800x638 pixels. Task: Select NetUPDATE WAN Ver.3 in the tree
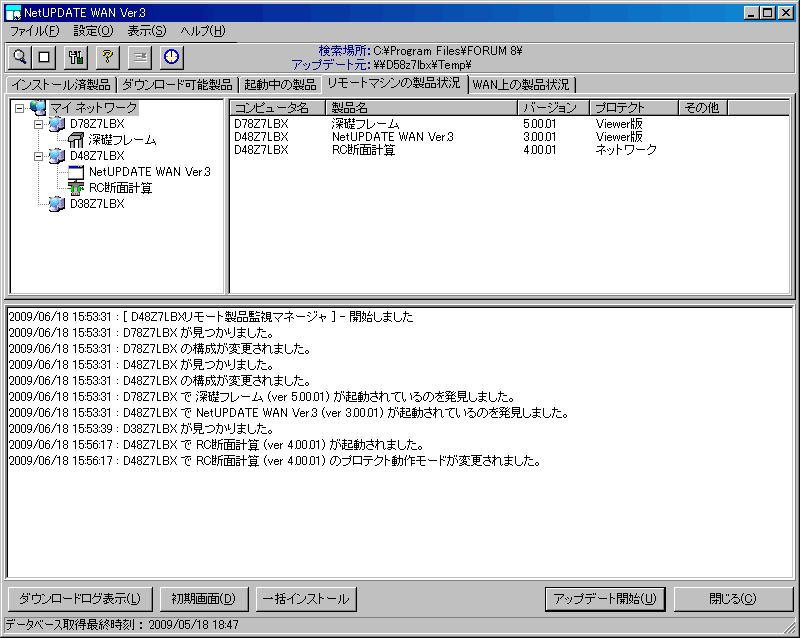(149, 172)
